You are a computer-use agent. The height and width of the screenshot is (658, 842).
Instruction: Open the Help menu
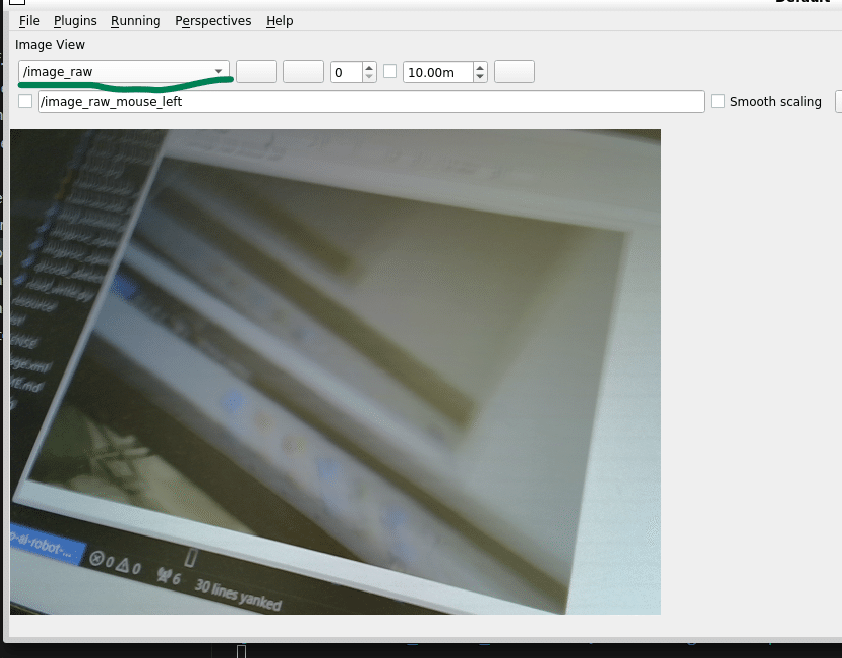coord(280,20)
